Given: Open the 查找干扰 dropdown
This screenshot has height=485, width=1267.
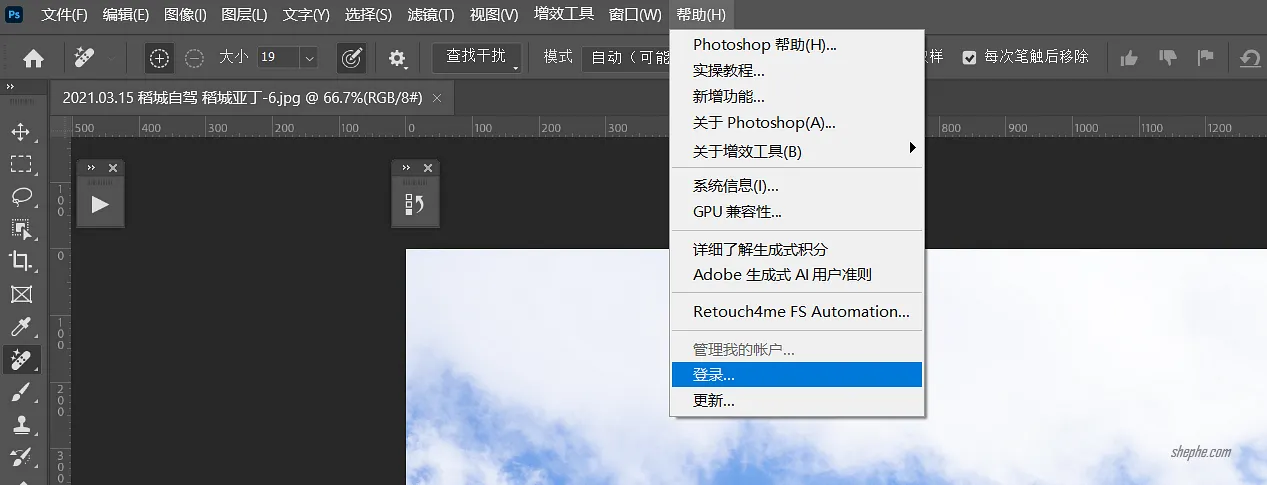Looking at the screenshot, I should pyautogui.click(x=477, y=58).
